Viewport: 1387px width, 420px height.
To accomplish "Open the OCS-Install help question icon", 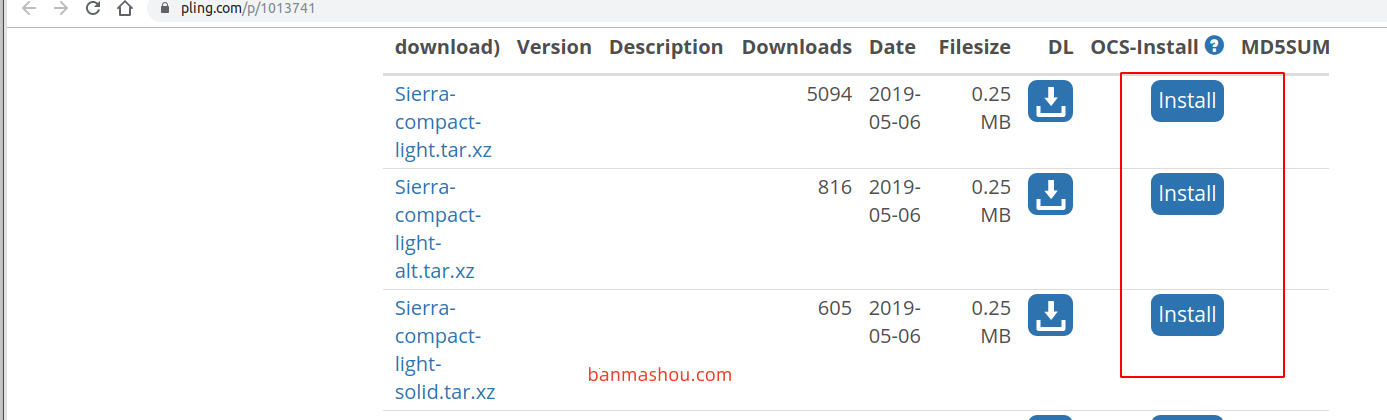I will pos(1215,45).
